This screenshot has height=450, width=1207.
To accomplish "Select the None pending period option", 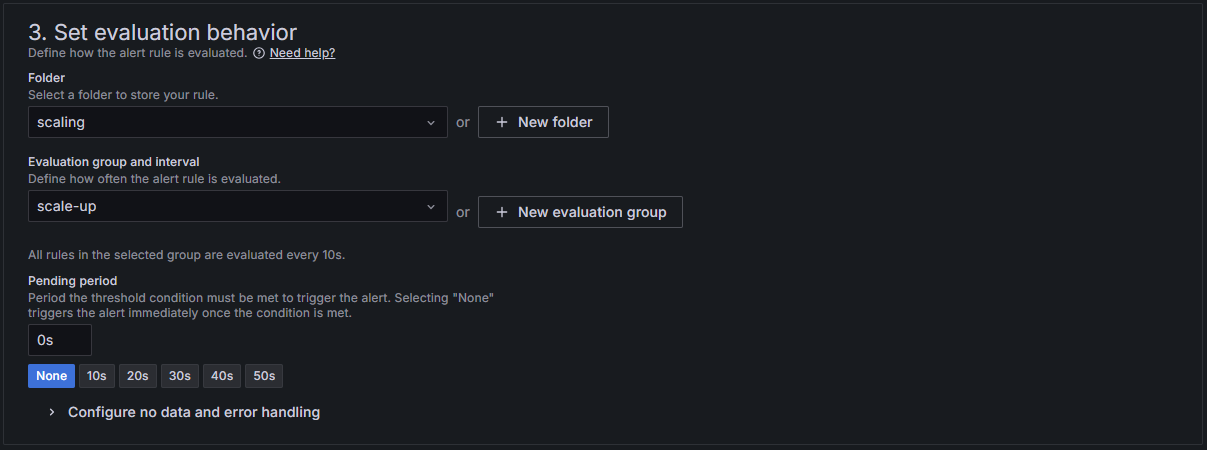I will pyautogui.click(x=51, y=376).
